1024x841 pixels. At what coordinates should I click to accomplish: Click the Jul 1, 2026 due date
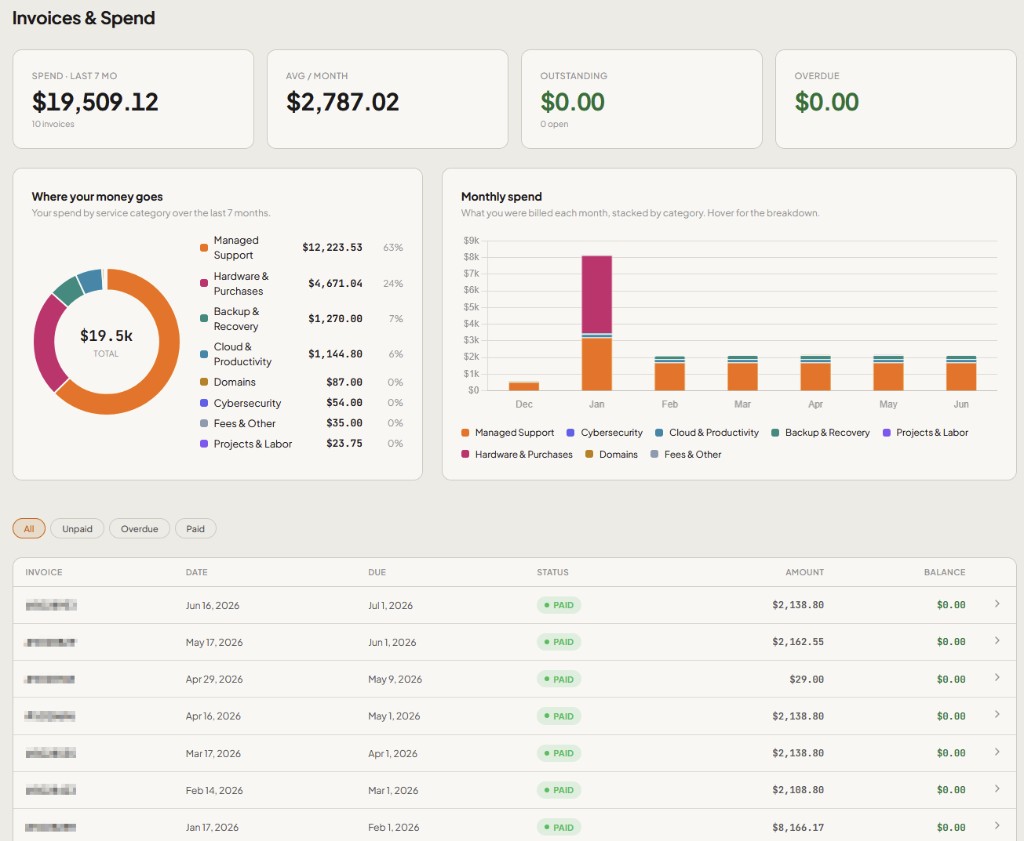[391, 605]
